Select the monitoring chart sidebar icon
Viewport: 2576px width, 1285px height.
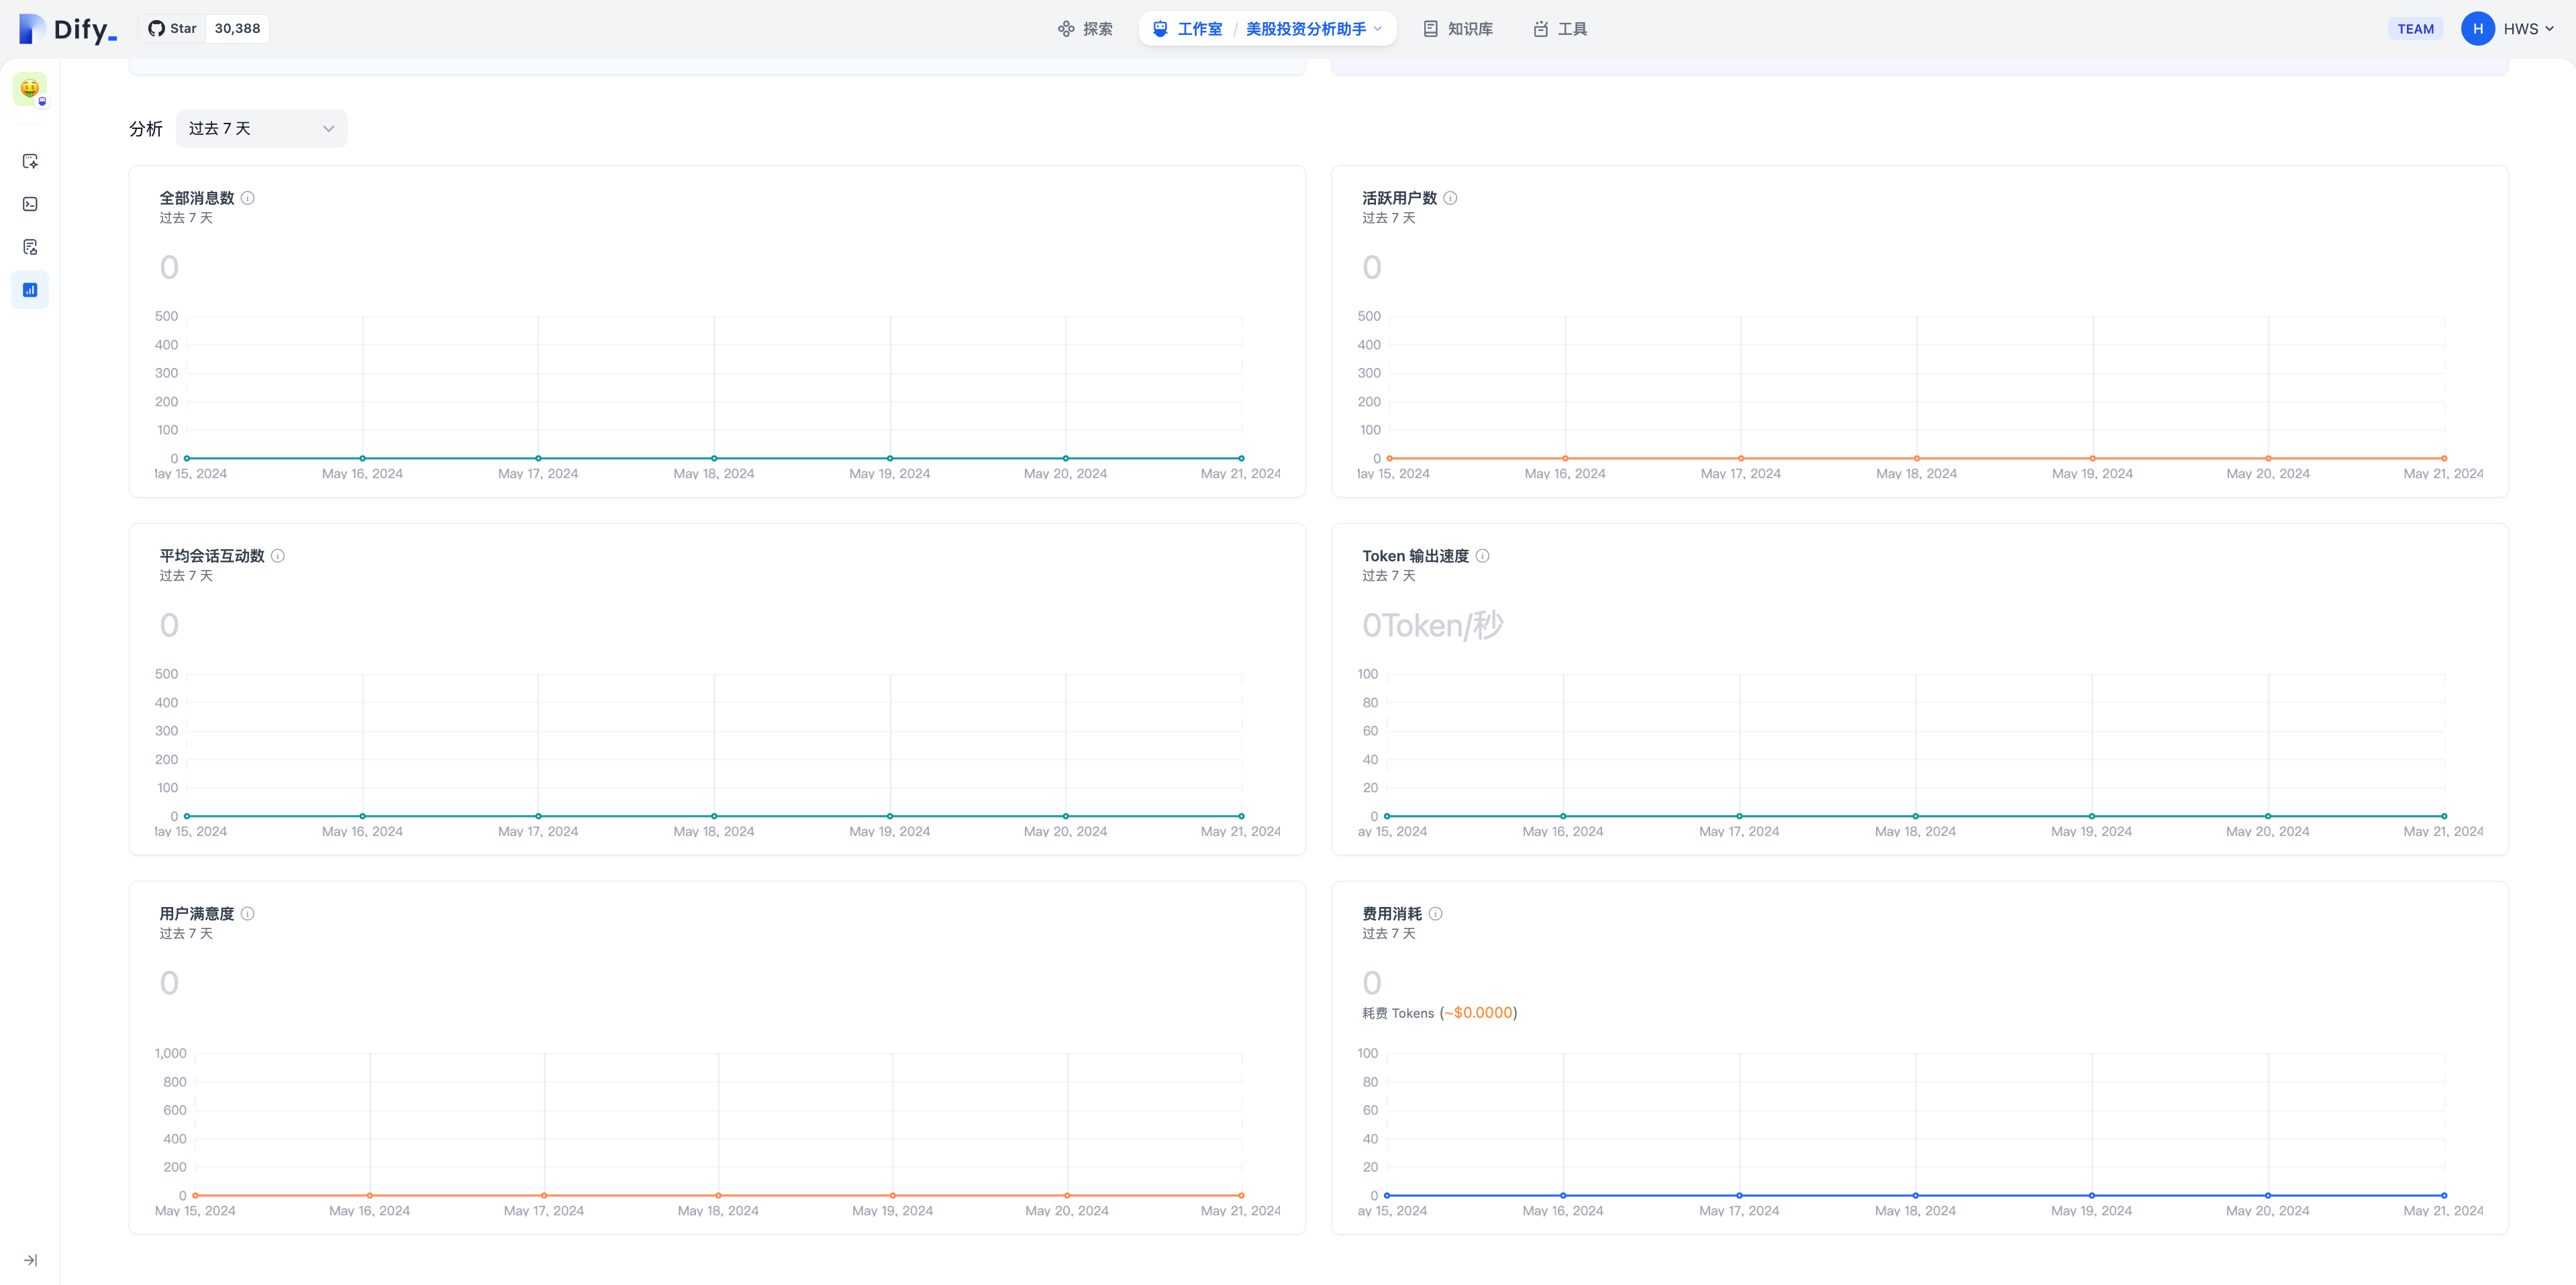(x=30, y=290)
